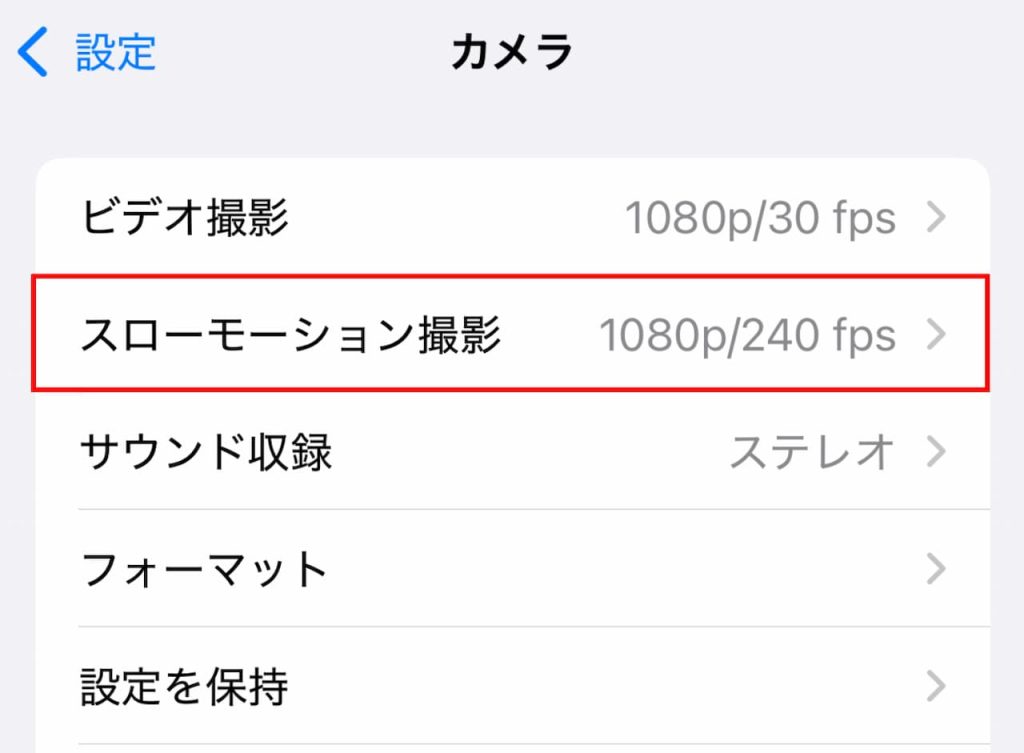Tap chevron next to 1080p/30 fps
Screen dimensions: 1024x753
coord(936,217)
